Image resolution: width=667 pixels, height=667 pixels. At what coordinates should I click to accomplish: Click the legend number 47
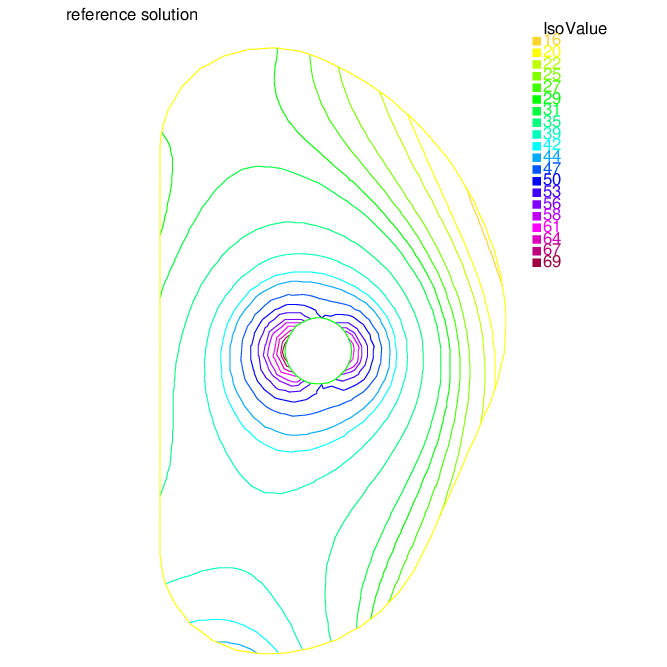coord(552,168)
